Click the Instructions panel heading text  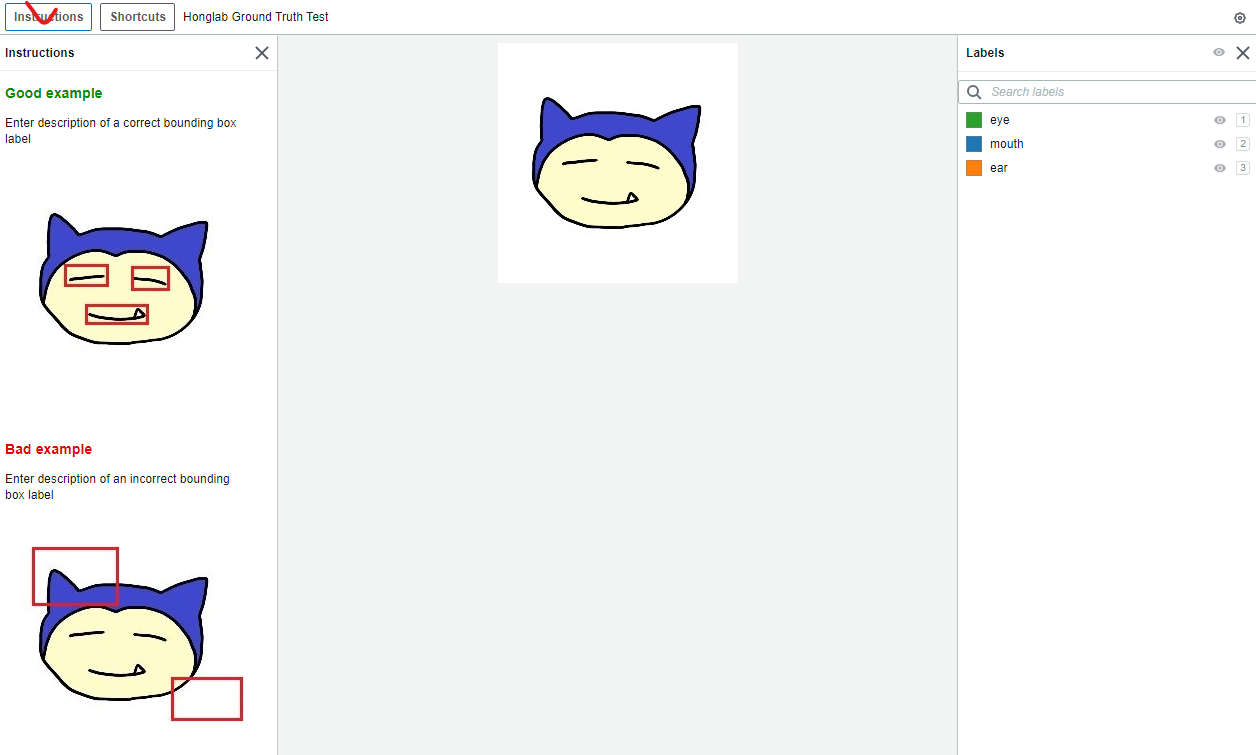point(40,53)
